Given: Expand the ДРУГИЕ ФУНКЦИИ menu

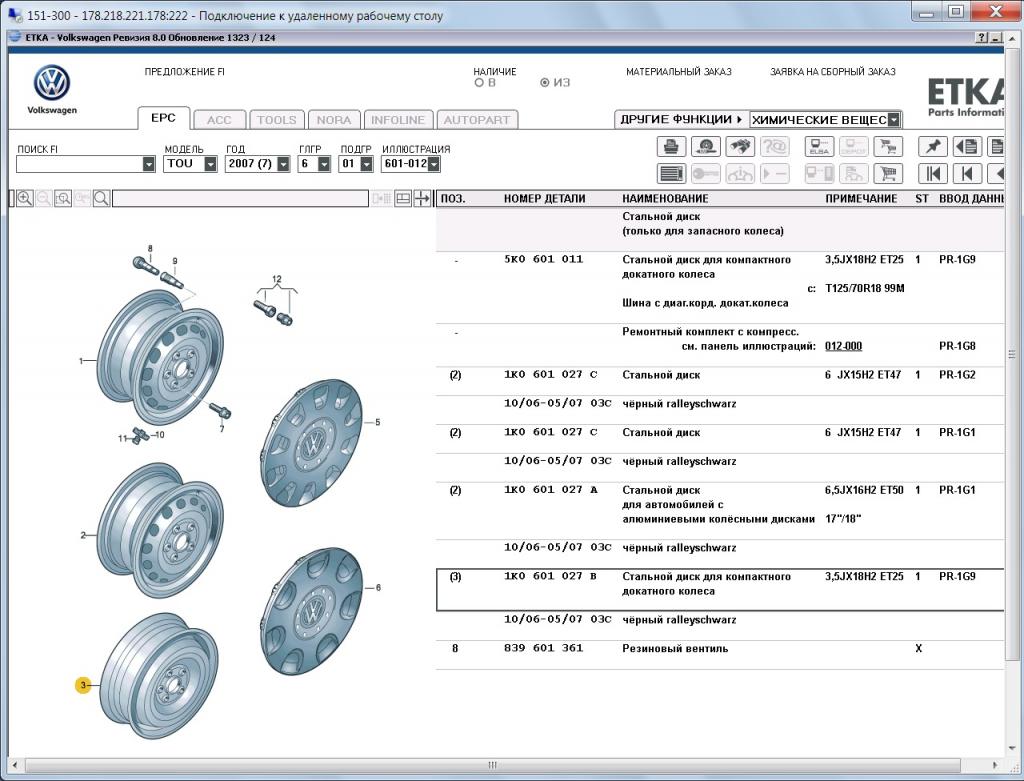Looking at the screenshot, I should click(x=681, y=120).
